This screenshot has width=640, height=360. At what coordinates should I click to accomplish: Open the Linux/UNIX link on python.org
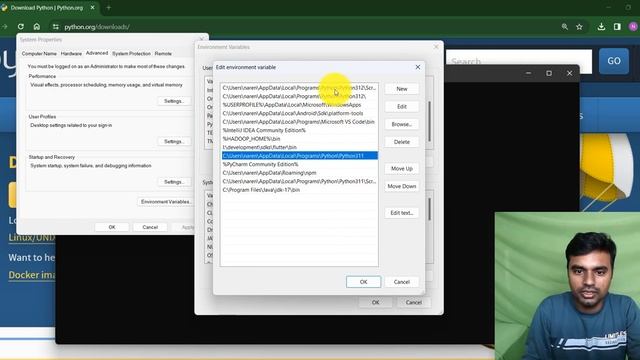[x=32, y=237]
